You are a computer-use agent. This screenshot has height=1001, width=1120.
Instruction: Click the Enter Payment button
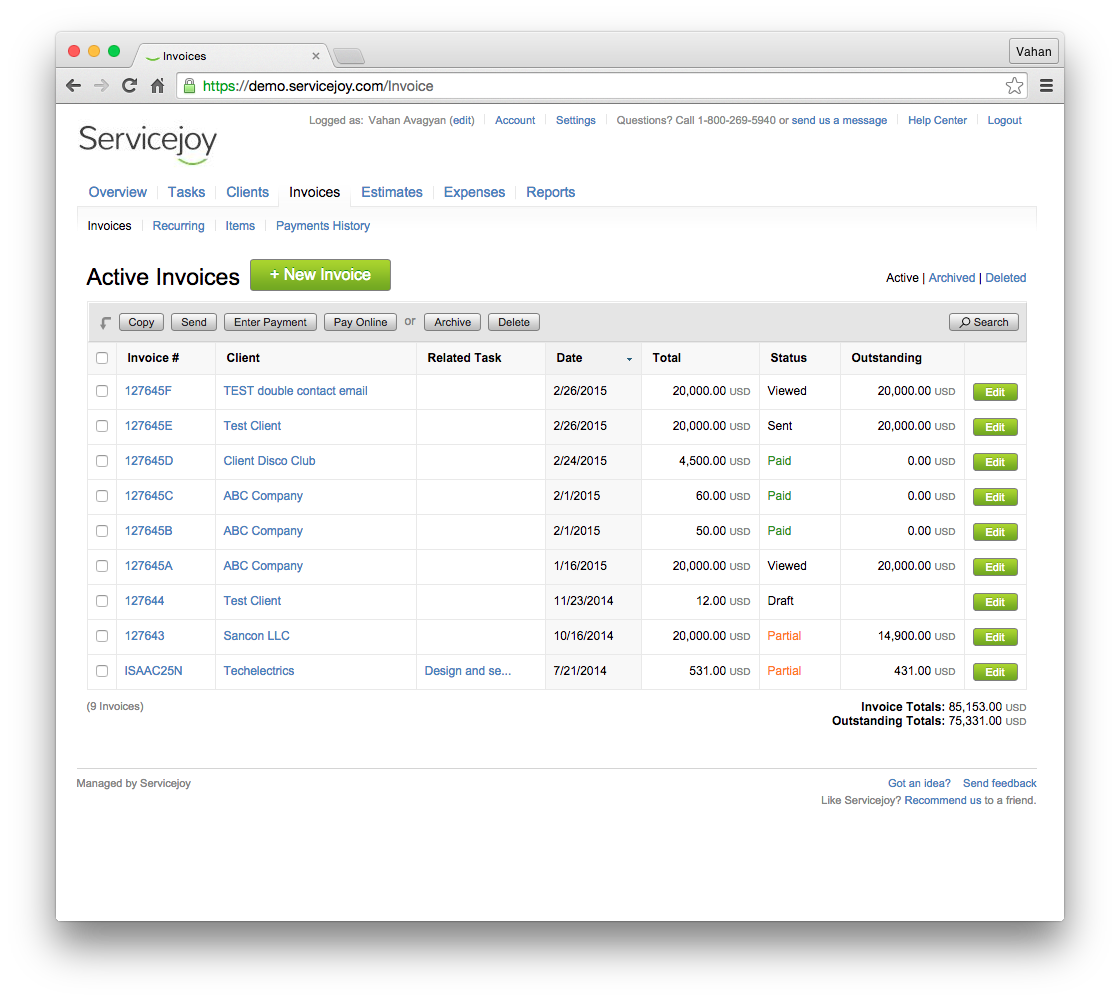[x=270, y=322]
